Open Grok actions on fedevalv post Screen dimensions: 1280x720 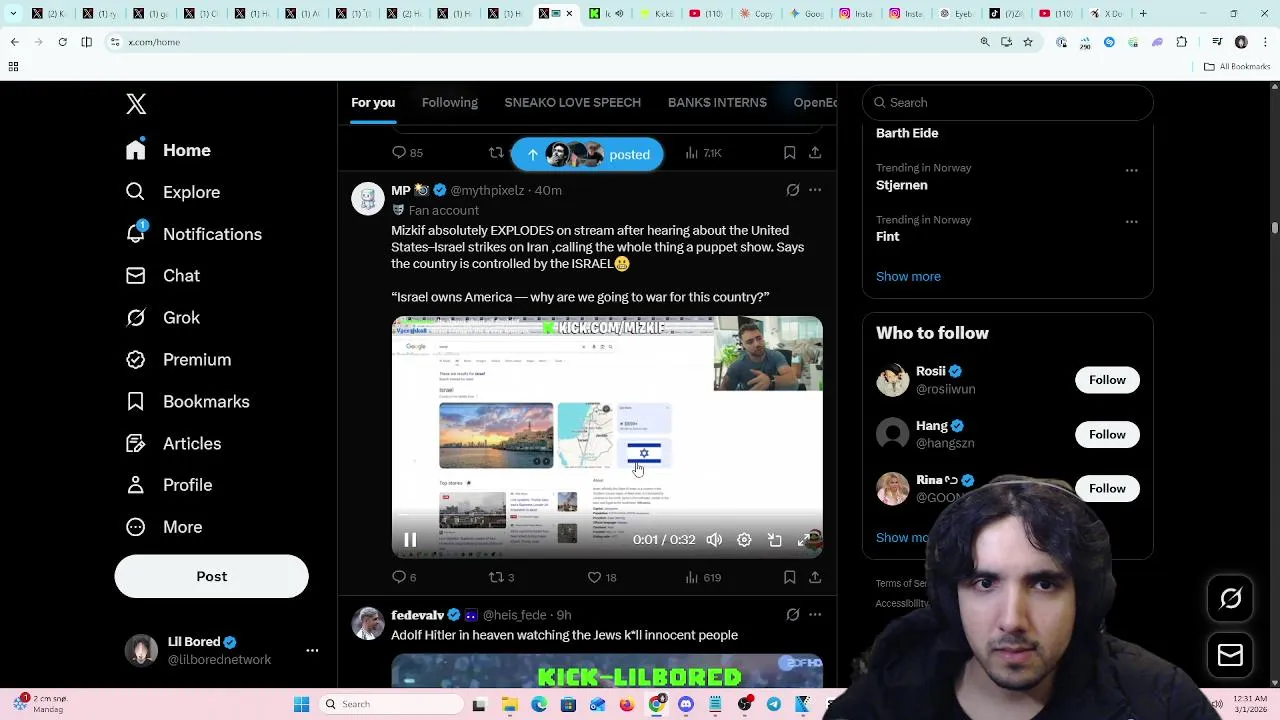pos(792,615)
